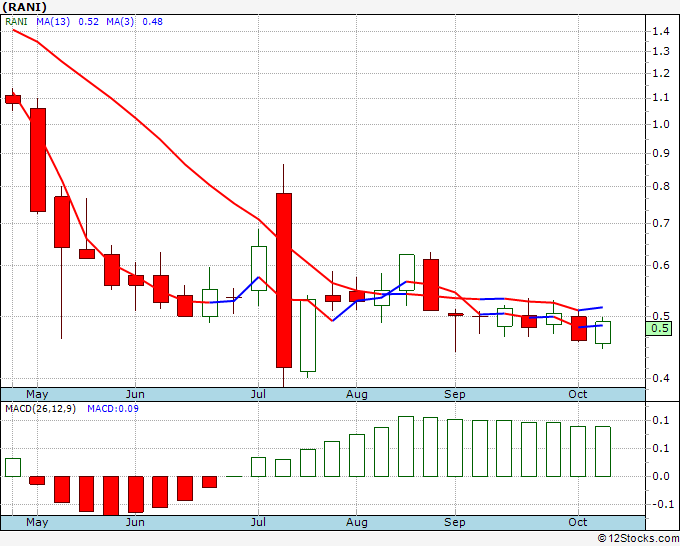
Task: Open the 12Stocks.com copyright link
Action: [638, 538]
